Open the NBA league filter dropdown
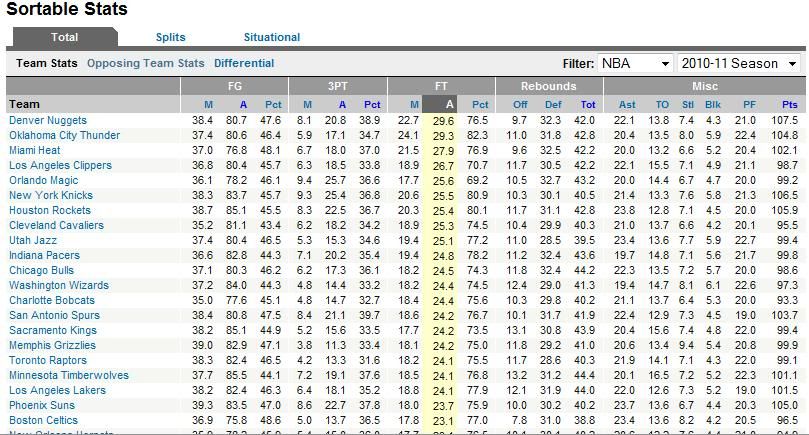Image resolution: width=809 pixels, height=435 pixels. point(636,63)
